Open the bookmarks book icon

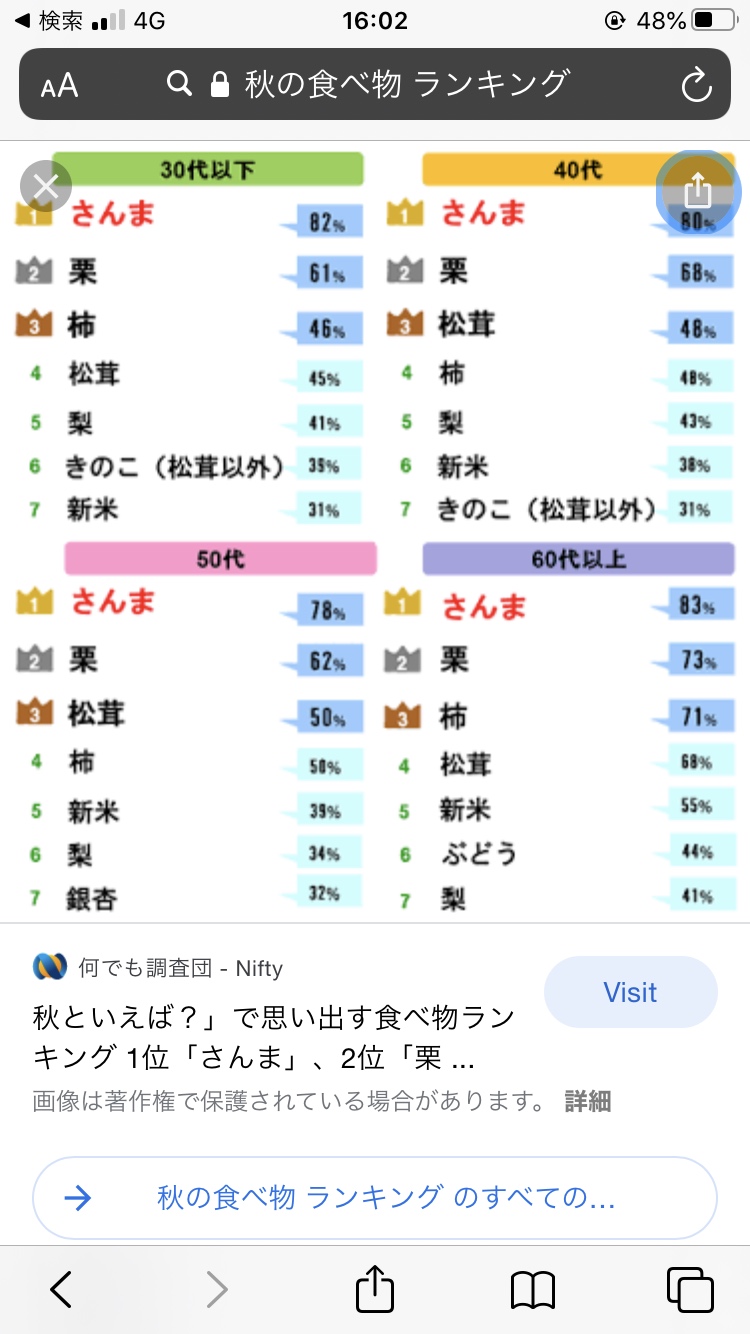click(x=532, y=1289)
